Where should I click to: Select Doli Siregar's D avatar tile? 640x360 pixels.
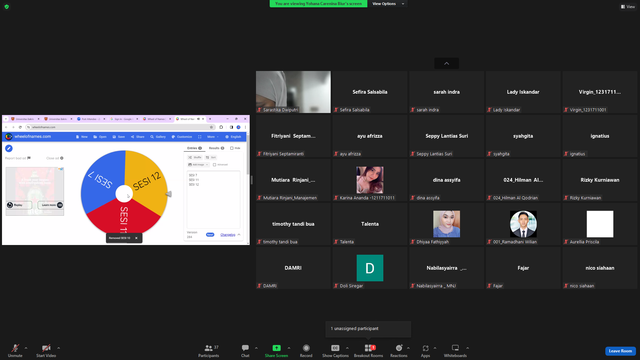point(370,268)
